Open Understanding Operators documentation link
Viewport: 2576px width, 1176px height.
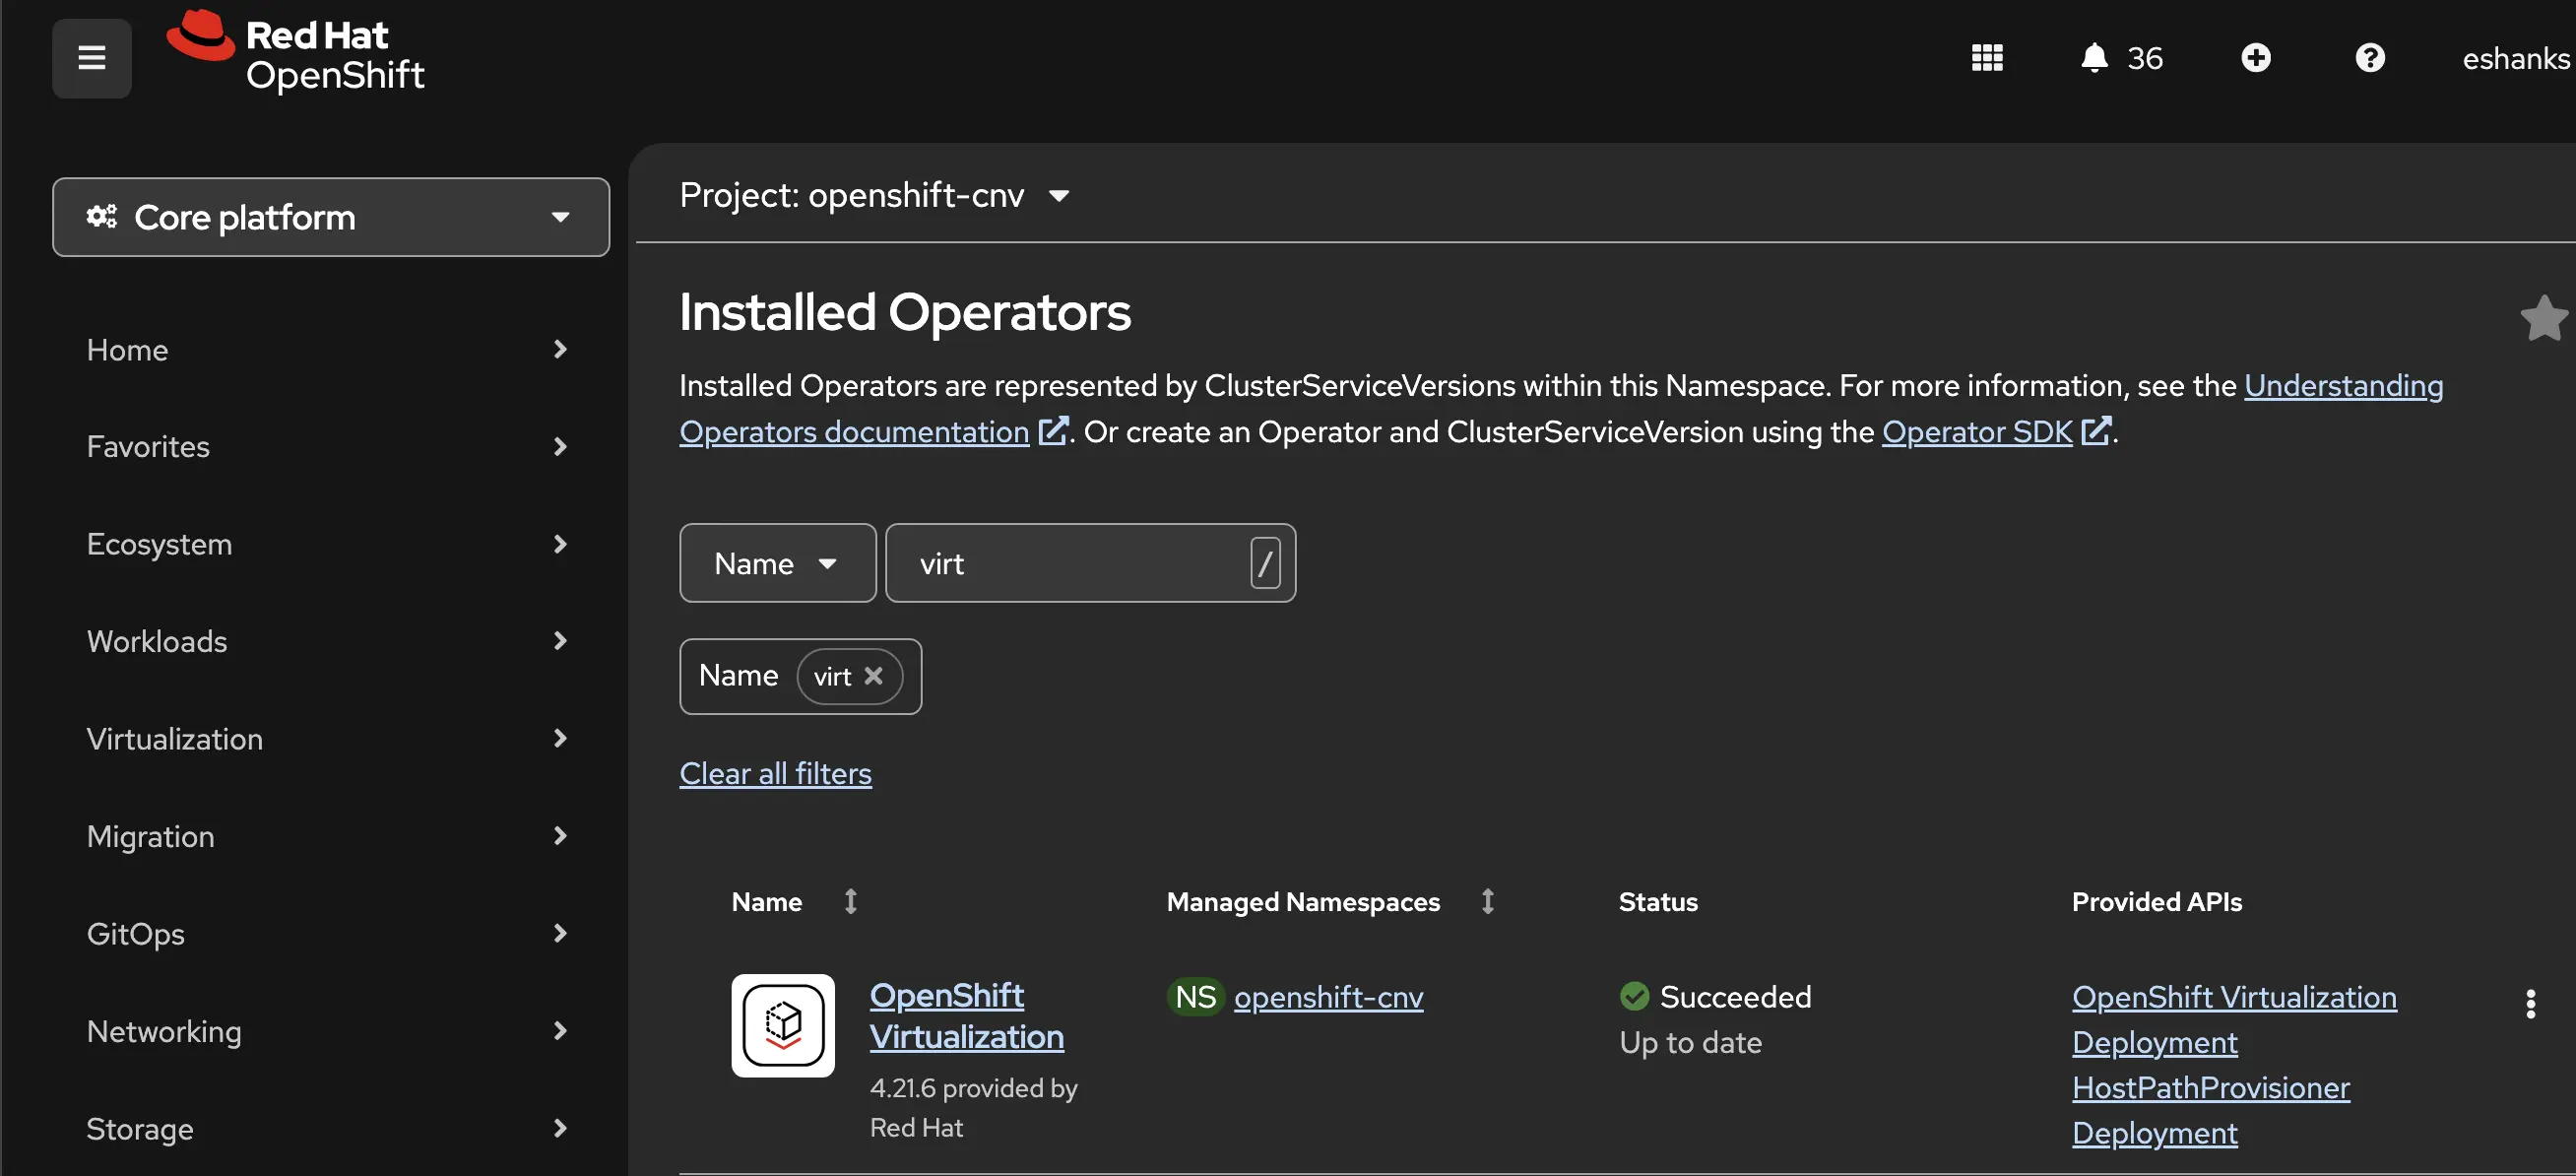tap(854, 432)
